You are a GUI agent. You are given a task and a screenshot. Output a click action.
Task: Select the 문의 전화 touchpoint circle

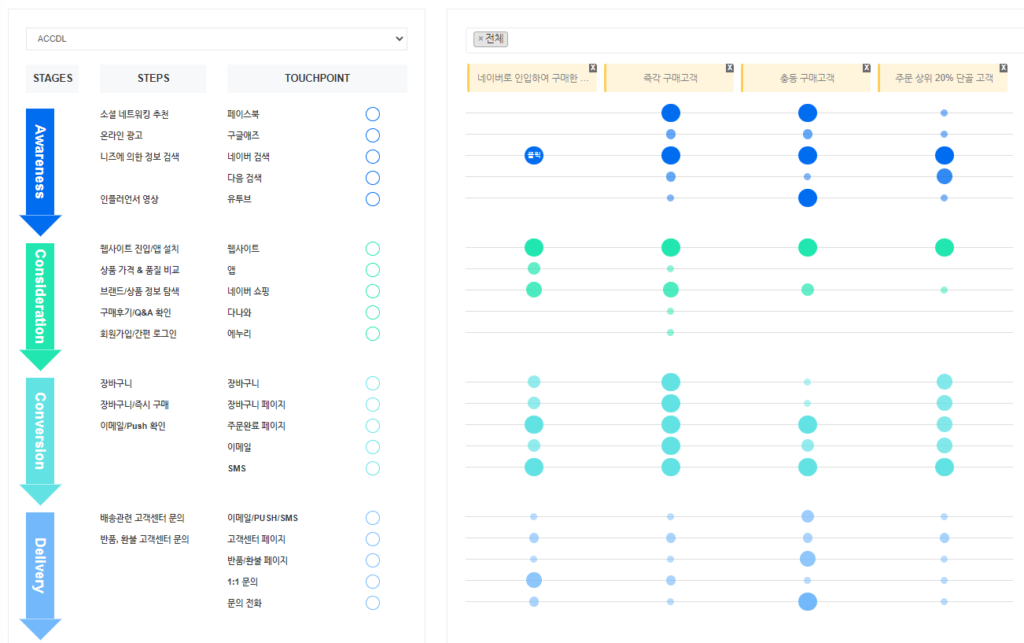point(373,603)
